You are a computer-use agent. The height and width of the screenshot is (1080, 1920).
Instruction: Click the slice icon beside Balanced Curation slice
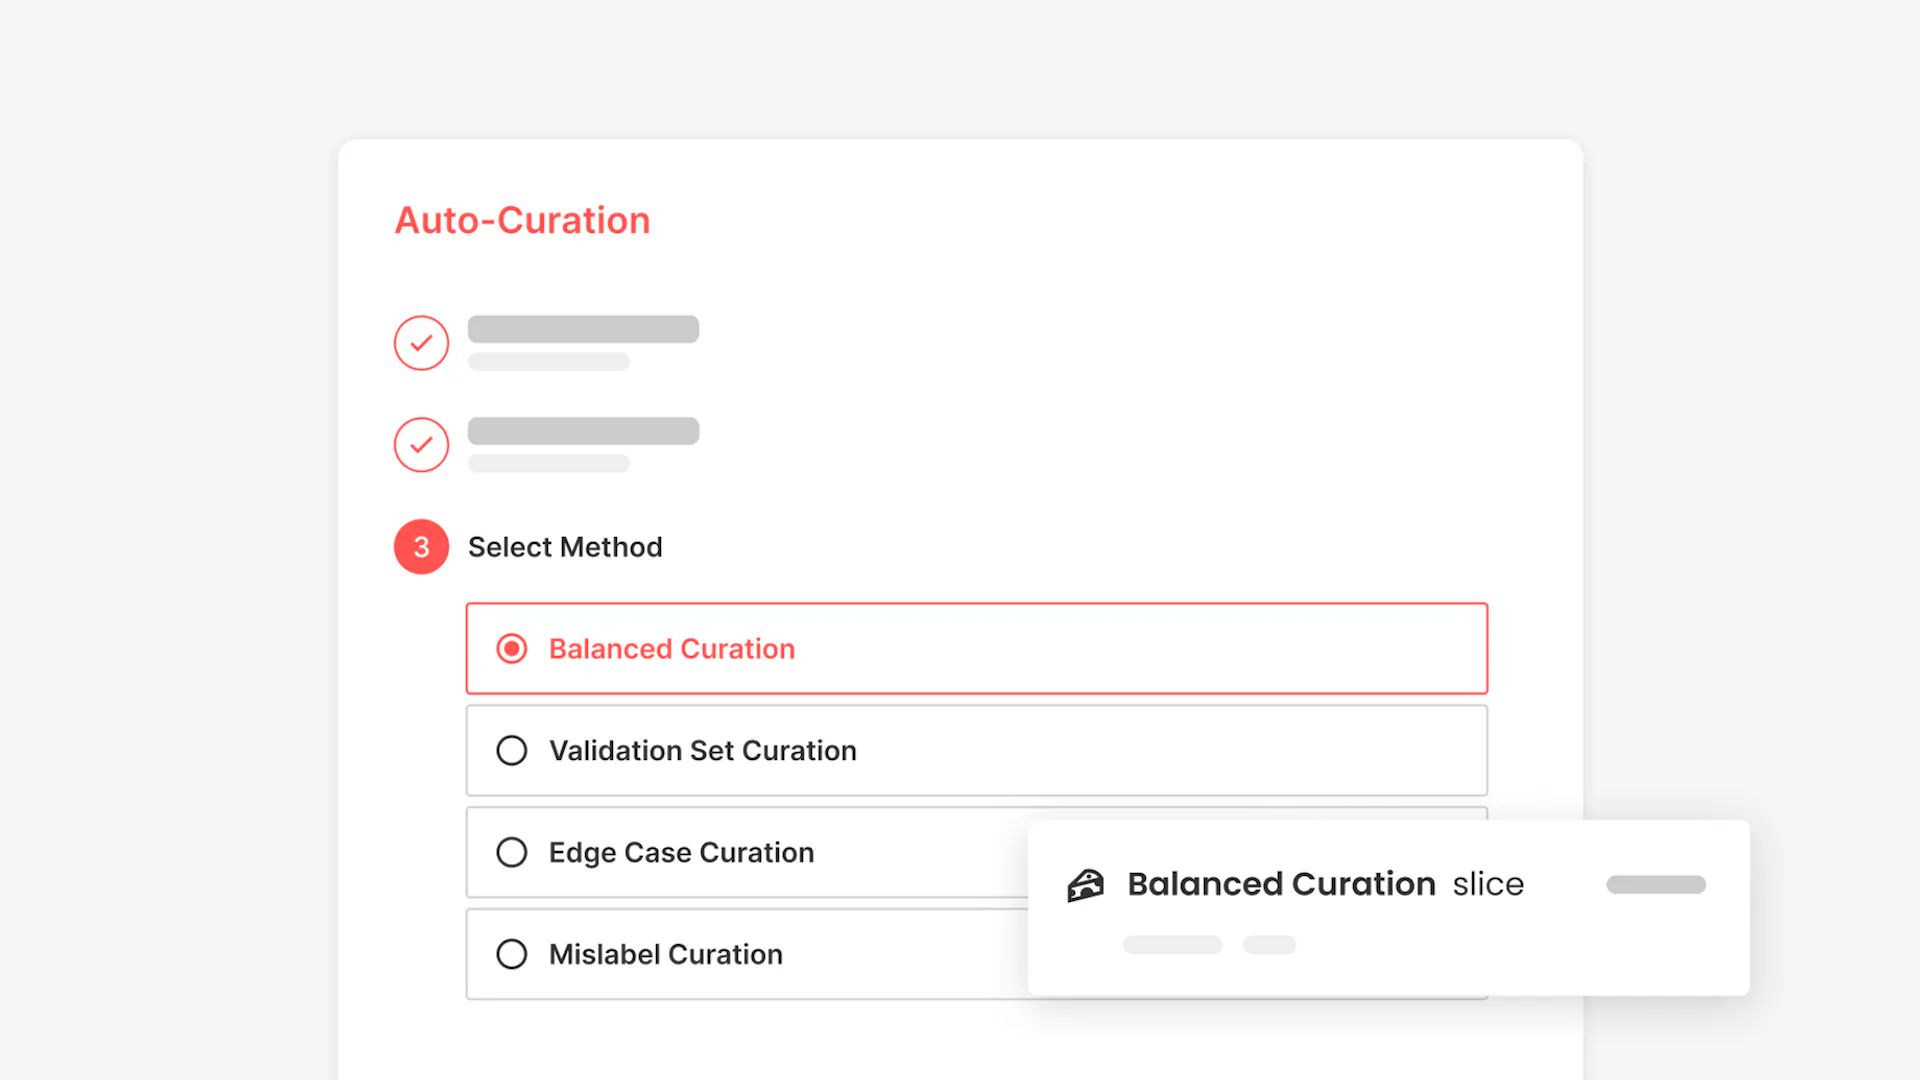point(1085,885)
